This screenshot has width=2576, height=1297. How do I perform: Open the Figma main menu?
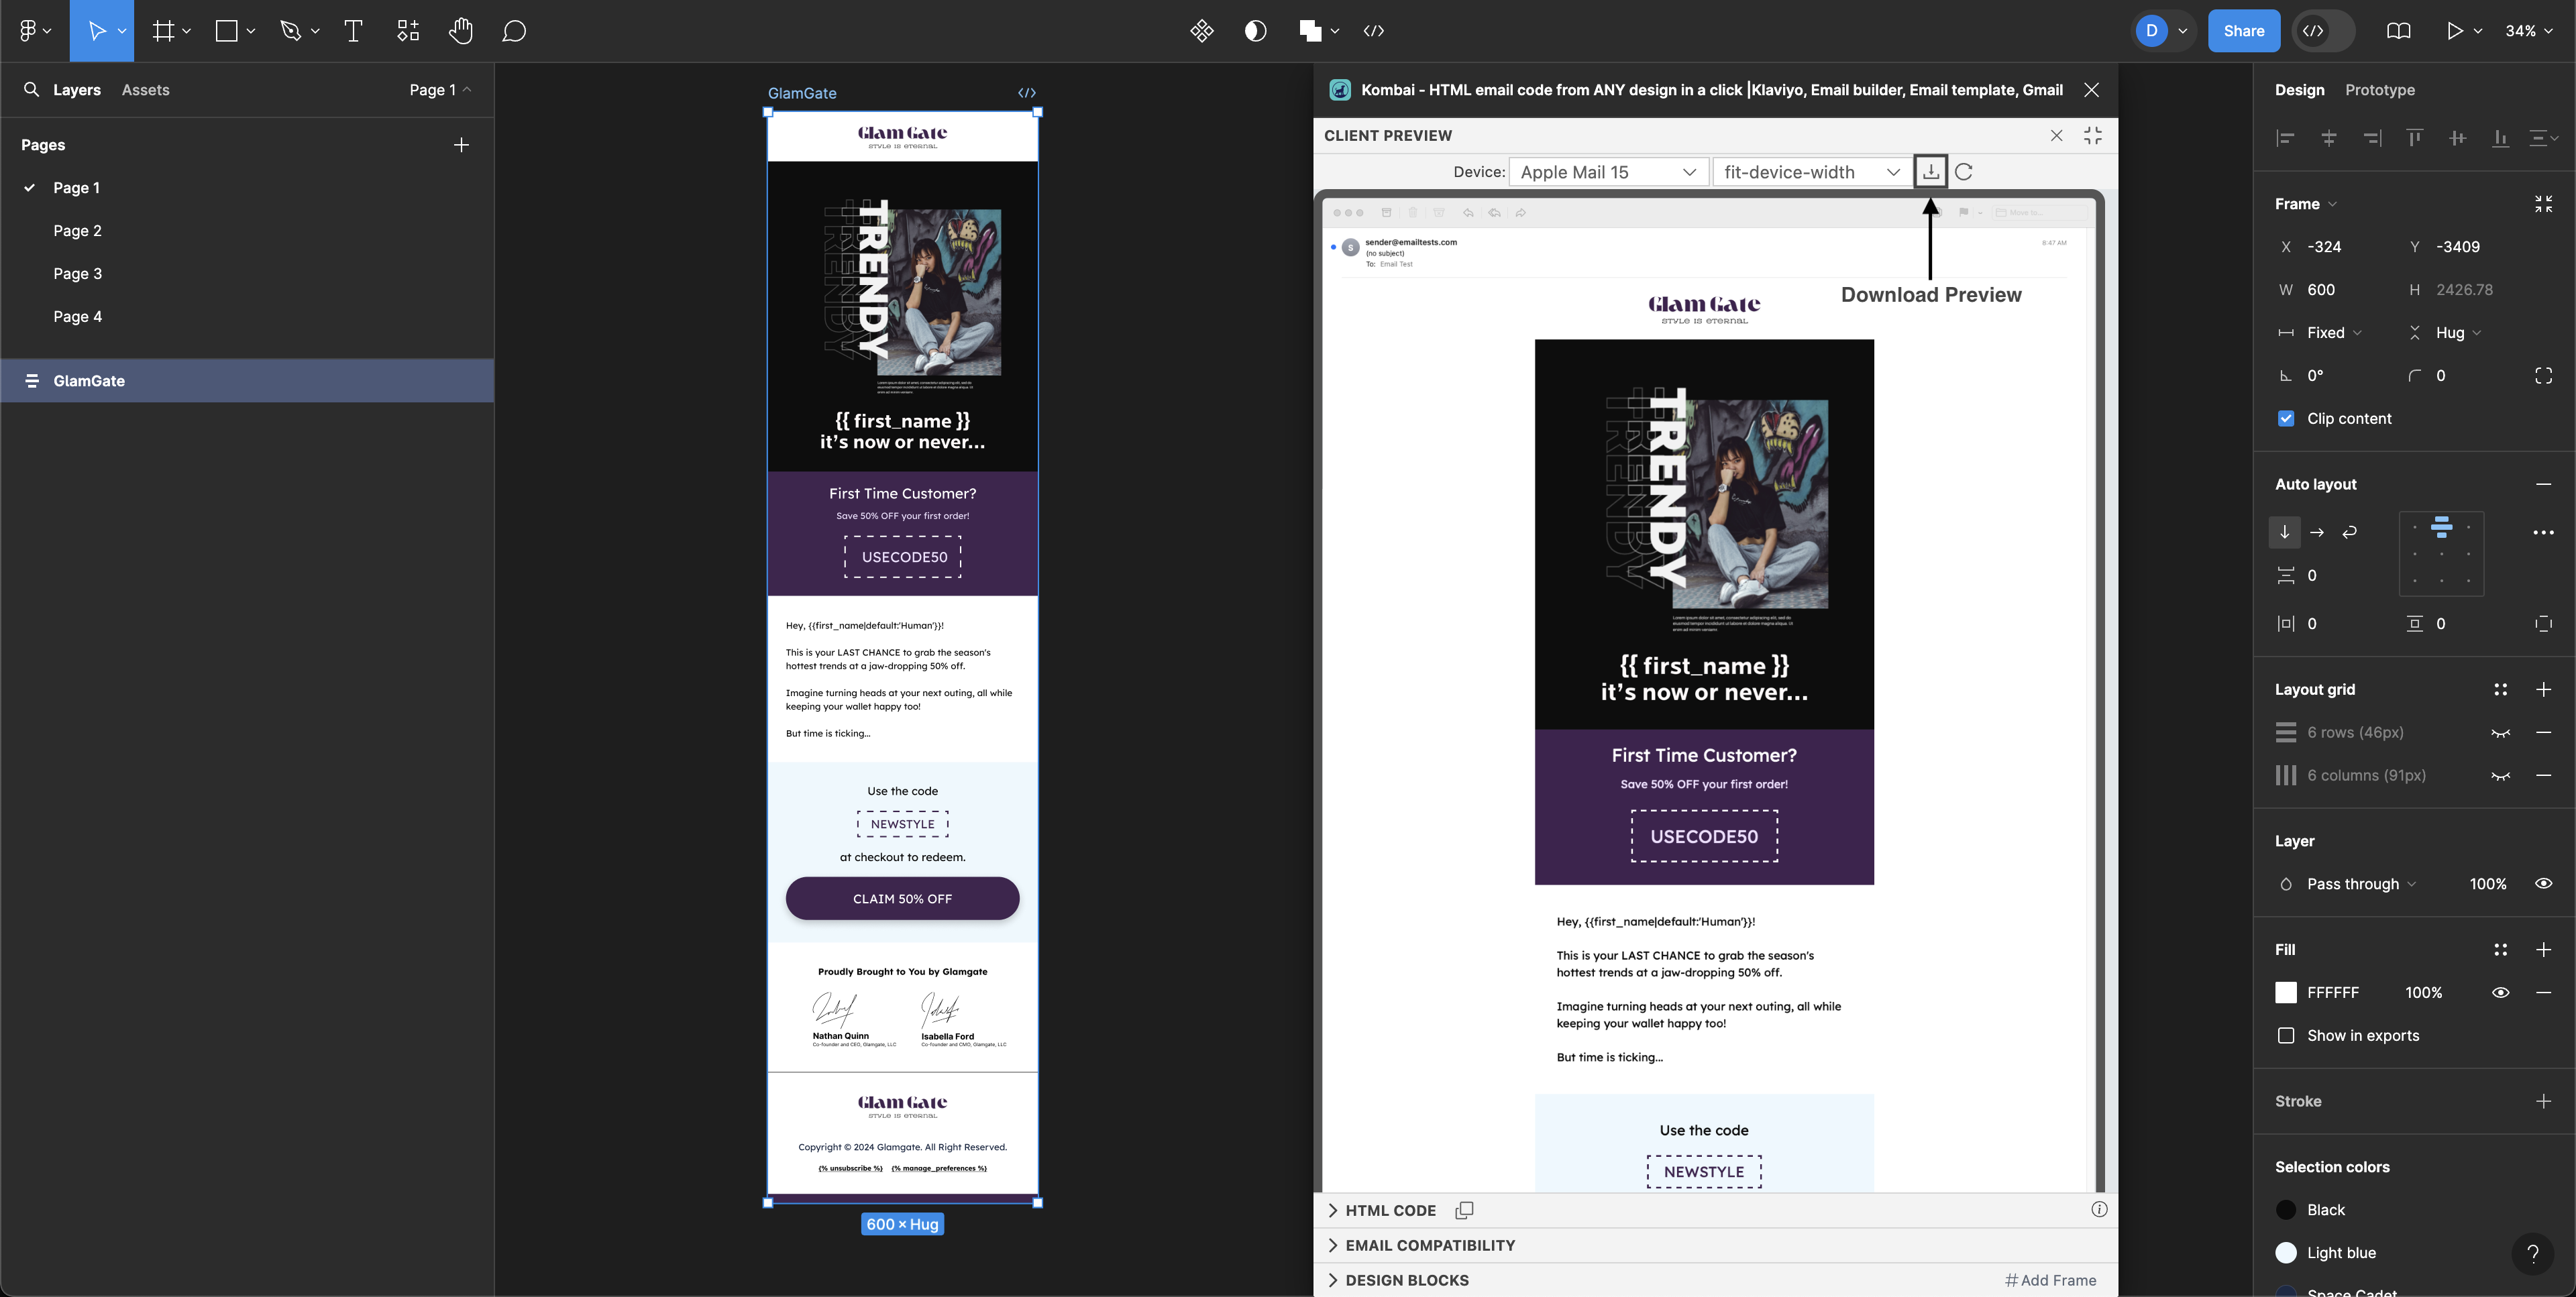tap(34, 31)
